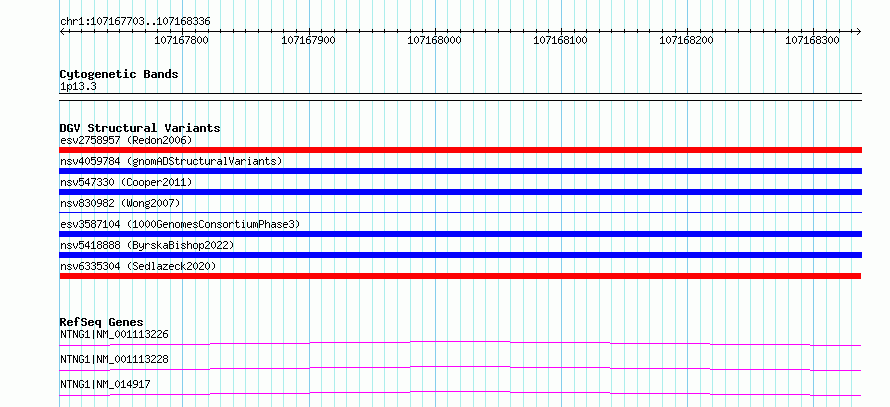Open variant nsv830982 (Wong2007) label
Screen dimensions: 890x407
tap(120, 203)
